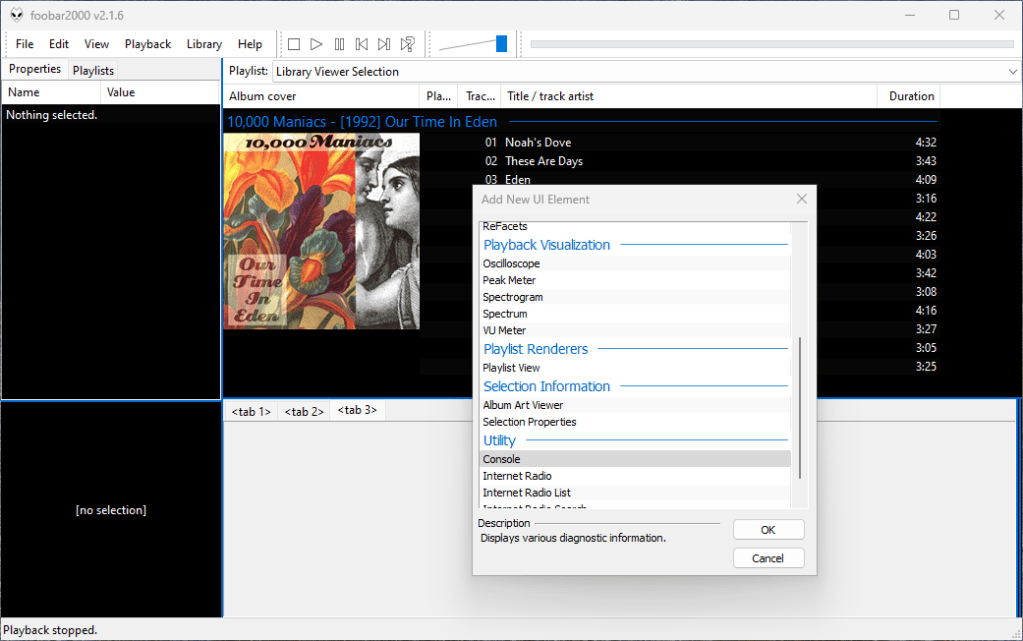The height and width of the screenshot is (641, 1023).
Task: Click the Our Time In Eden album cover
Action: 321,231
